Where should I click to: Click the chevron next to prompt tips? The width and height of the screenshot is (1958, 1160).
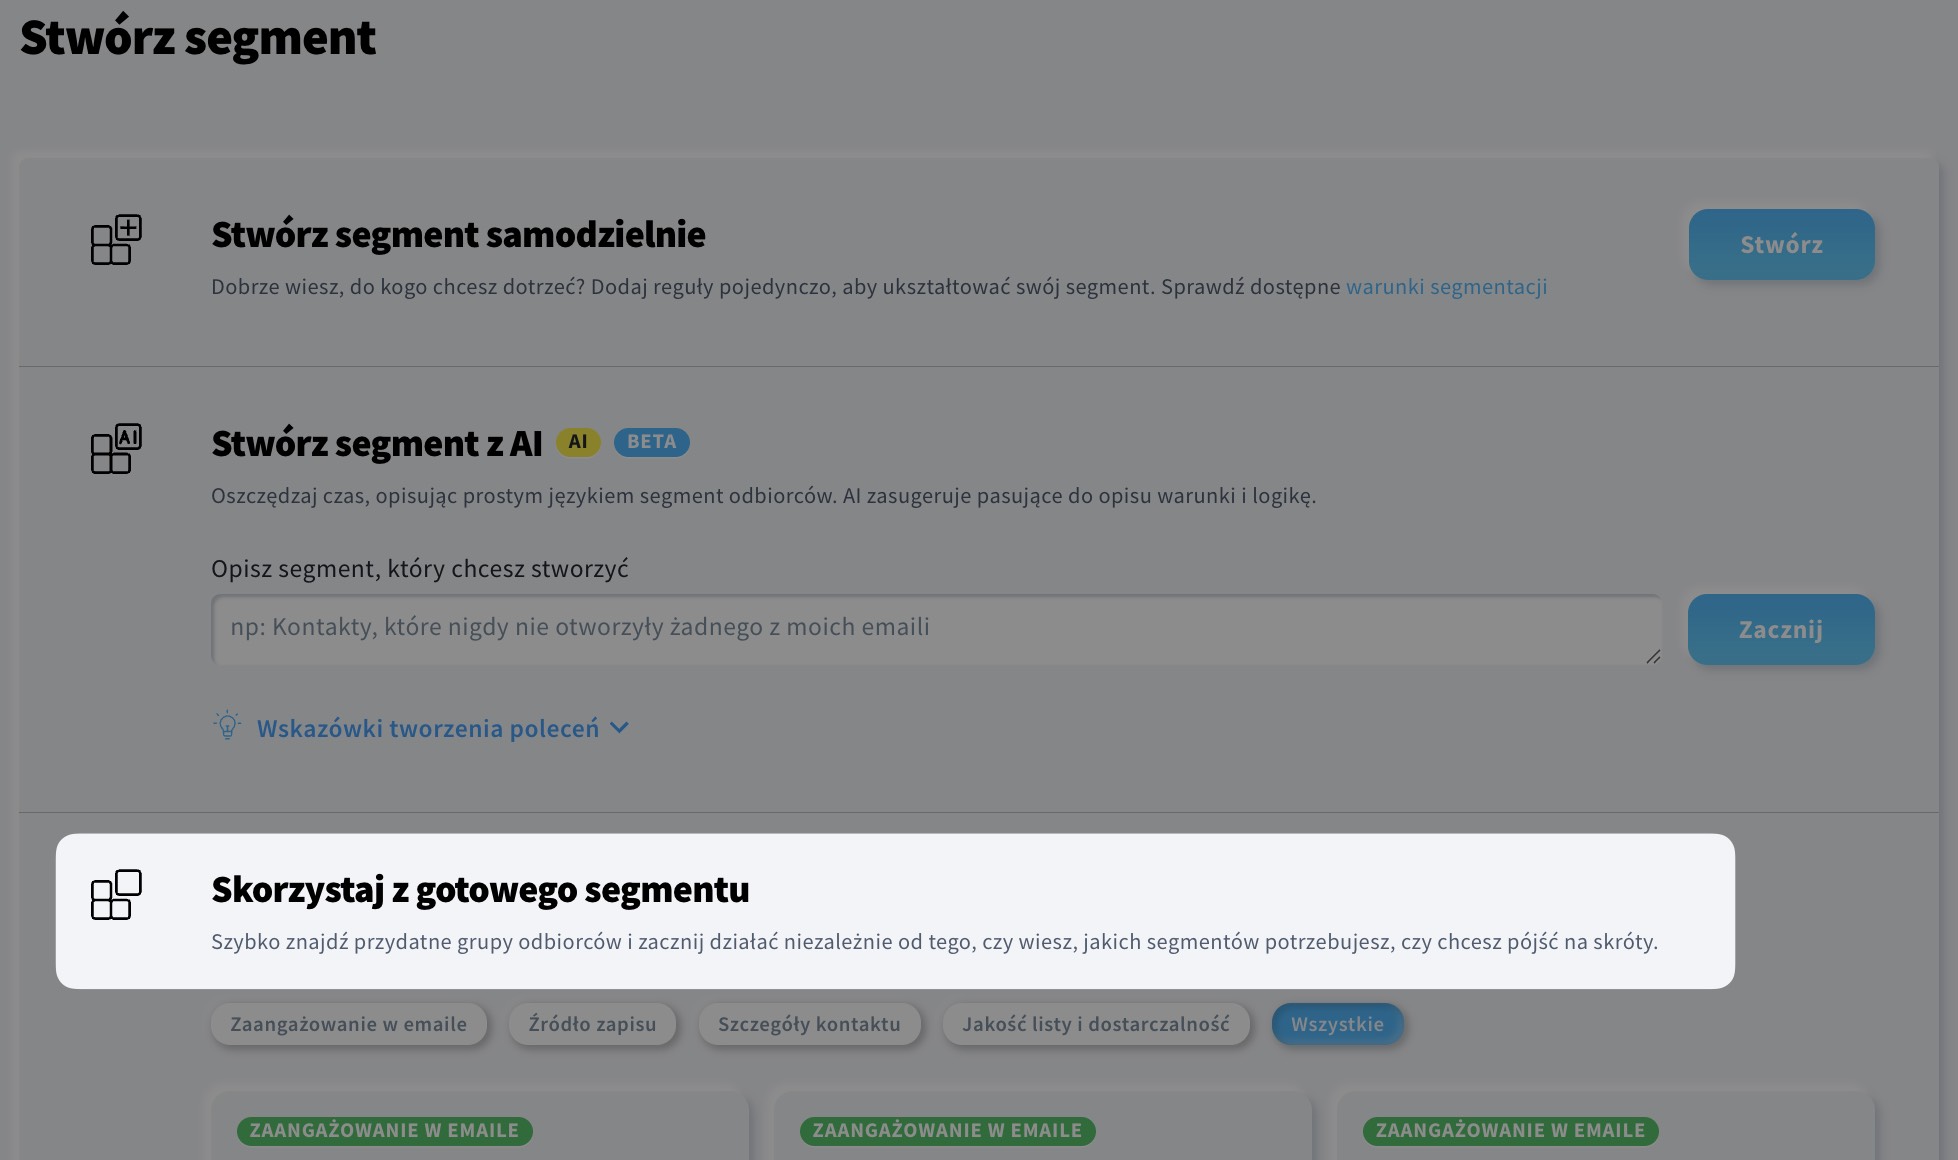click(619, 728)
